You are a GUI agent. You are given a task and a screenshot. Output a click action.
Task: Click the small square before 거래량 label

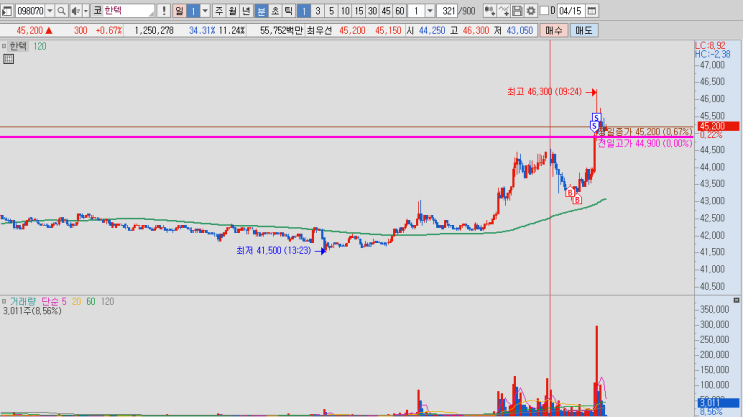pyautogui.click(x=4, y=301)
